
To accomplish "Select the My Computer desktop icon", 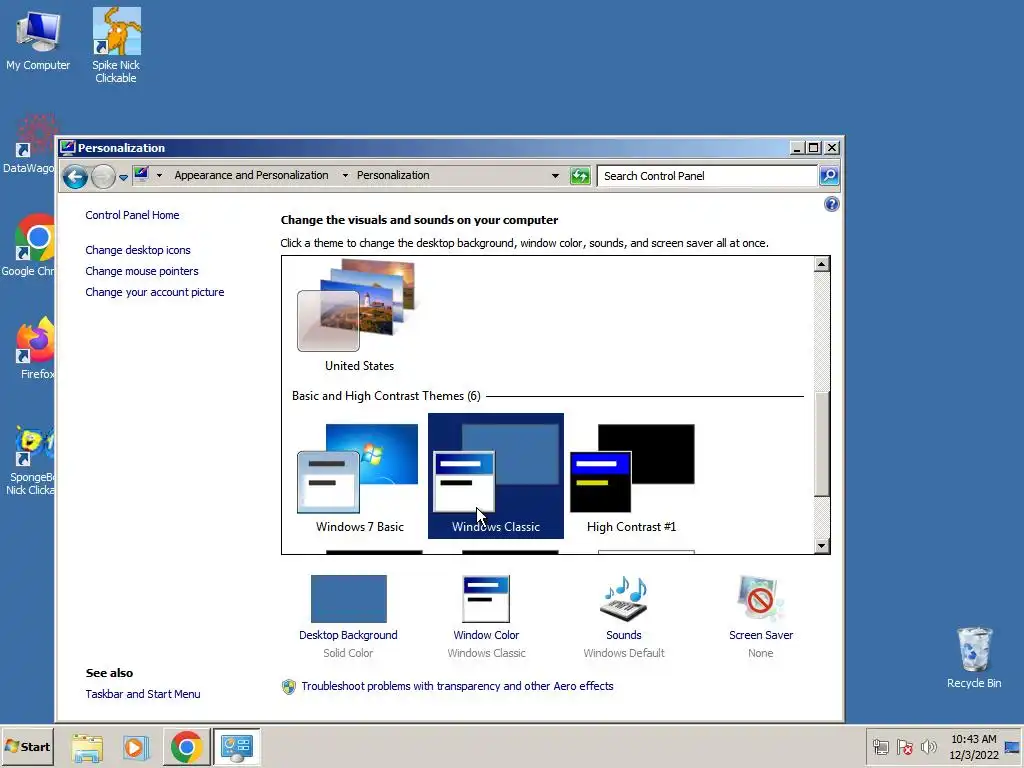I will tap(38, 40).
